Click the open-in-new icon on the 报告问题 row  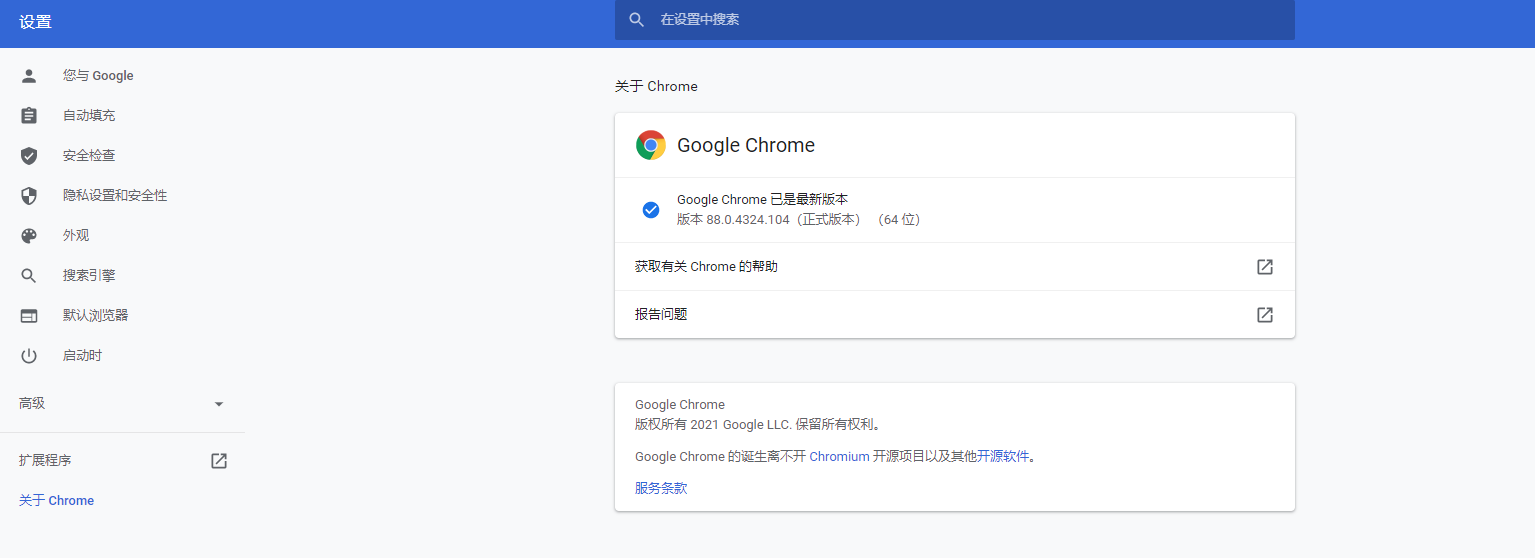pyautogui.click(x=1265, y=315)
